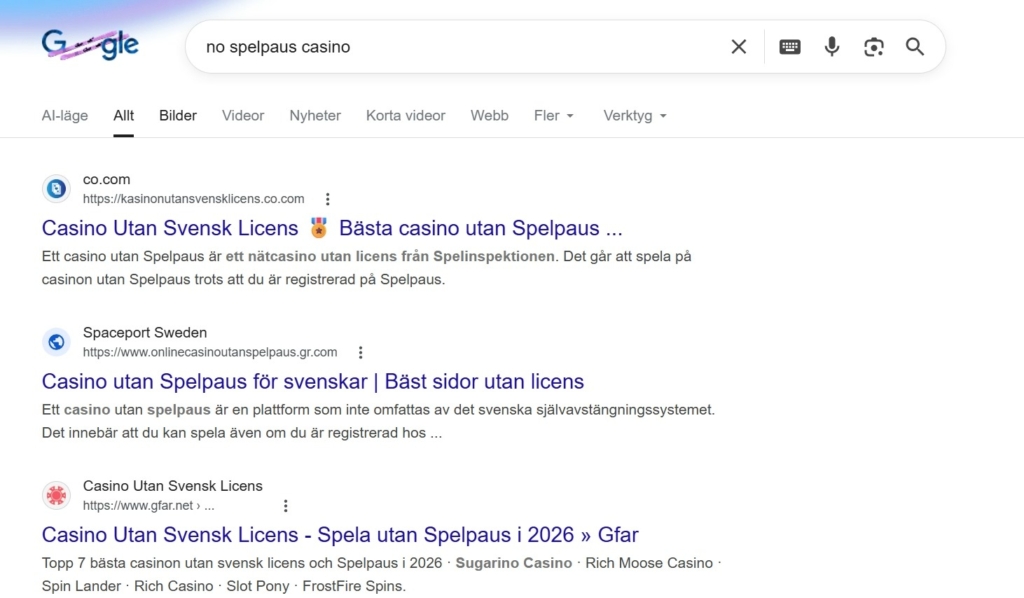
Task: Open the Gfar "Spela utan Spelpaus" result
Action: (x=340, y=534)
